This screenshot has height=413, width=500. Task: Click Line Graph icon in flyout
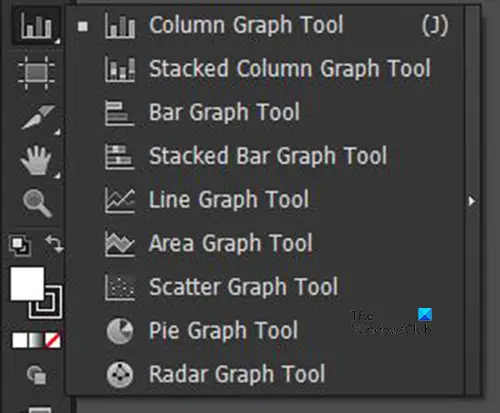[x=120, y=200]
